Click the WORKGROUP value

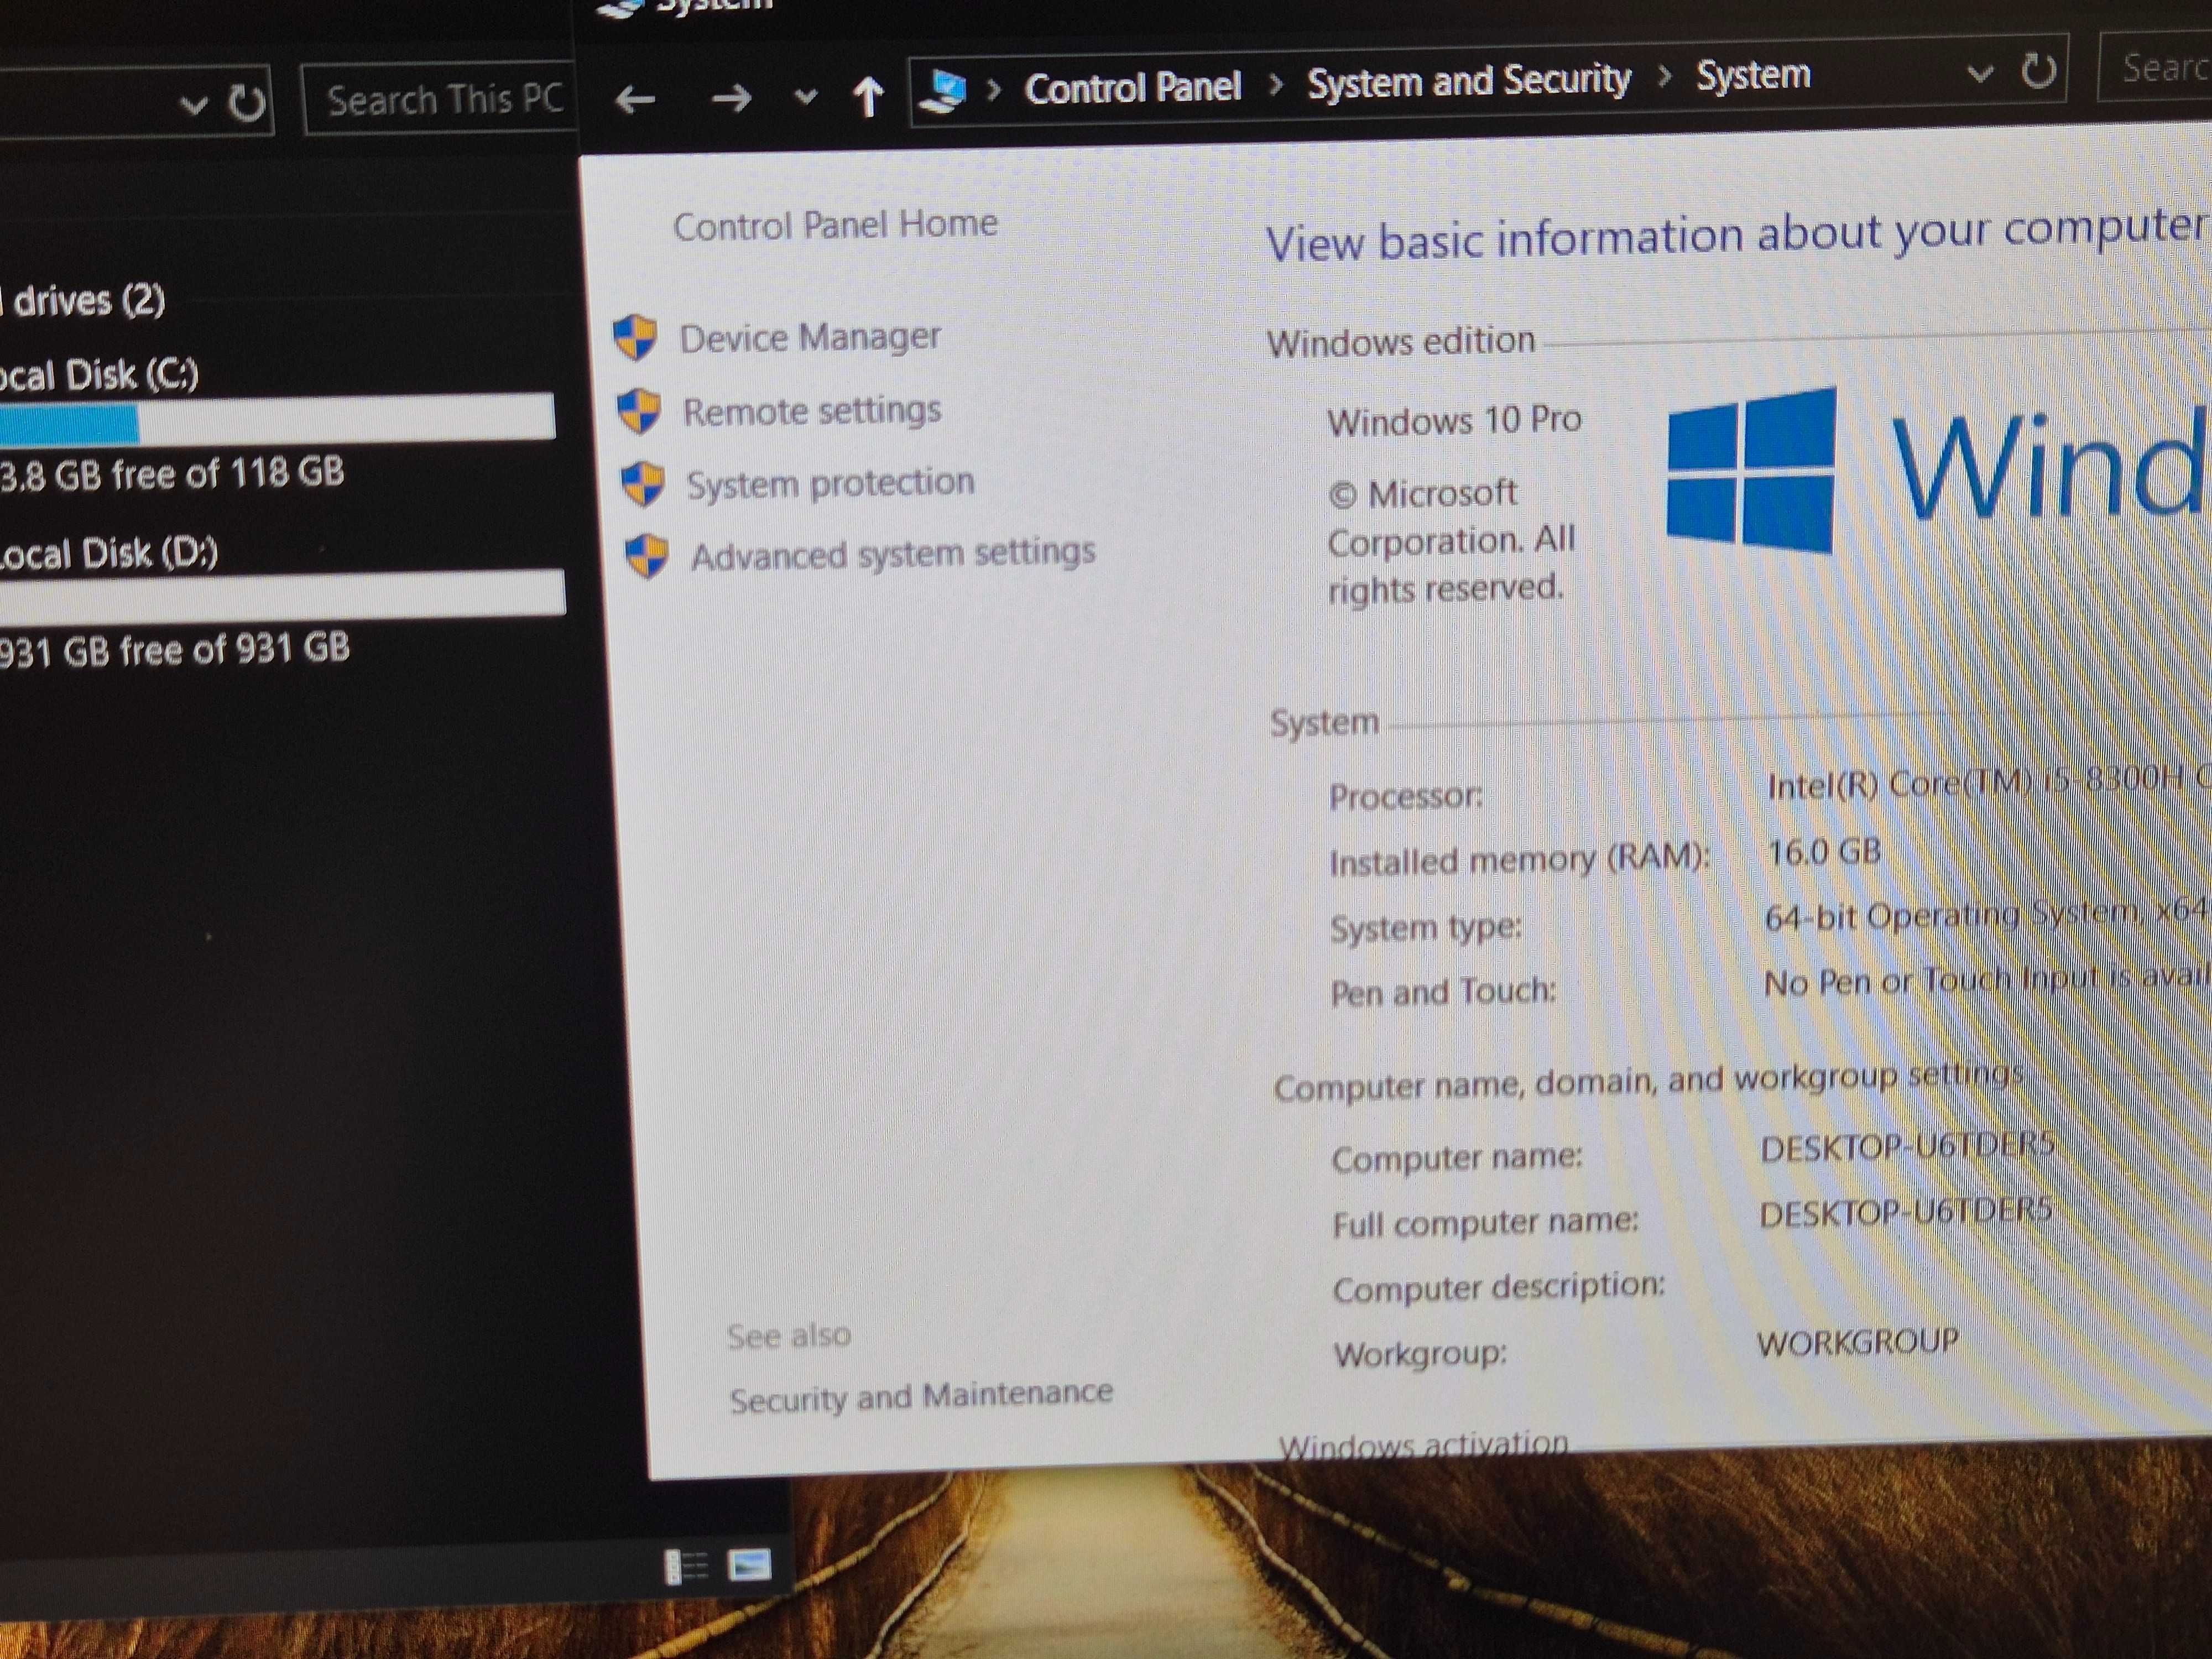1858,1343
